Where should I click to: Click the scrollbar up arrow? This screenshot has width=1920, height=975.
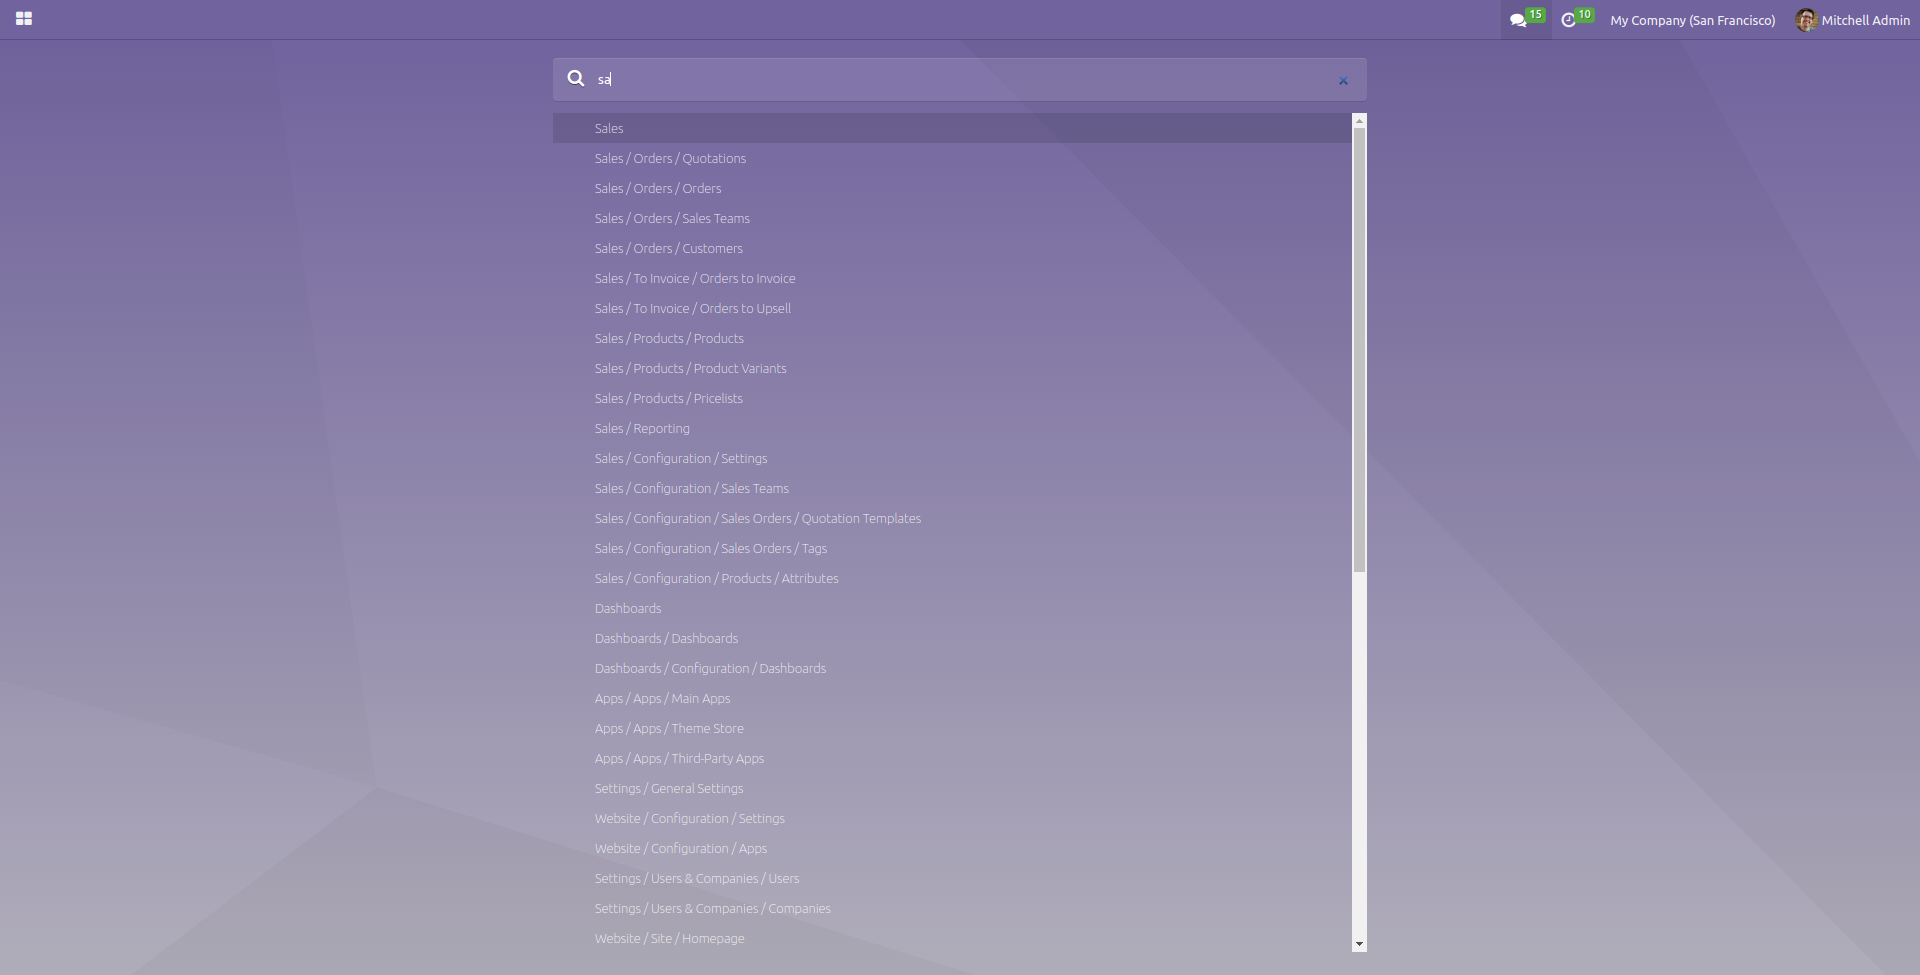[x=1359, y=120]
